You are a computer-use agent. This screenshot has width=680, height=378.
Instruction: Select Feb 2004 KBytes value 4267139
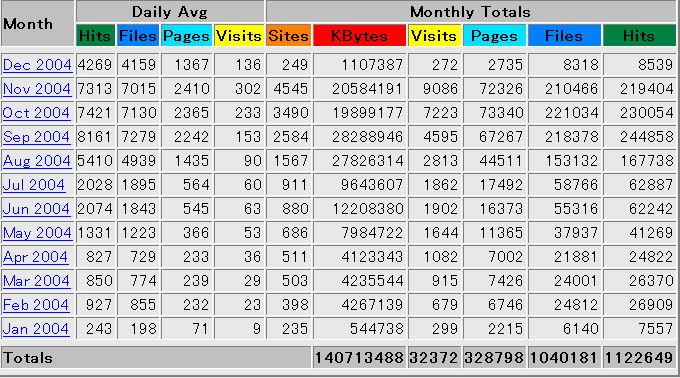coord(373,305)
